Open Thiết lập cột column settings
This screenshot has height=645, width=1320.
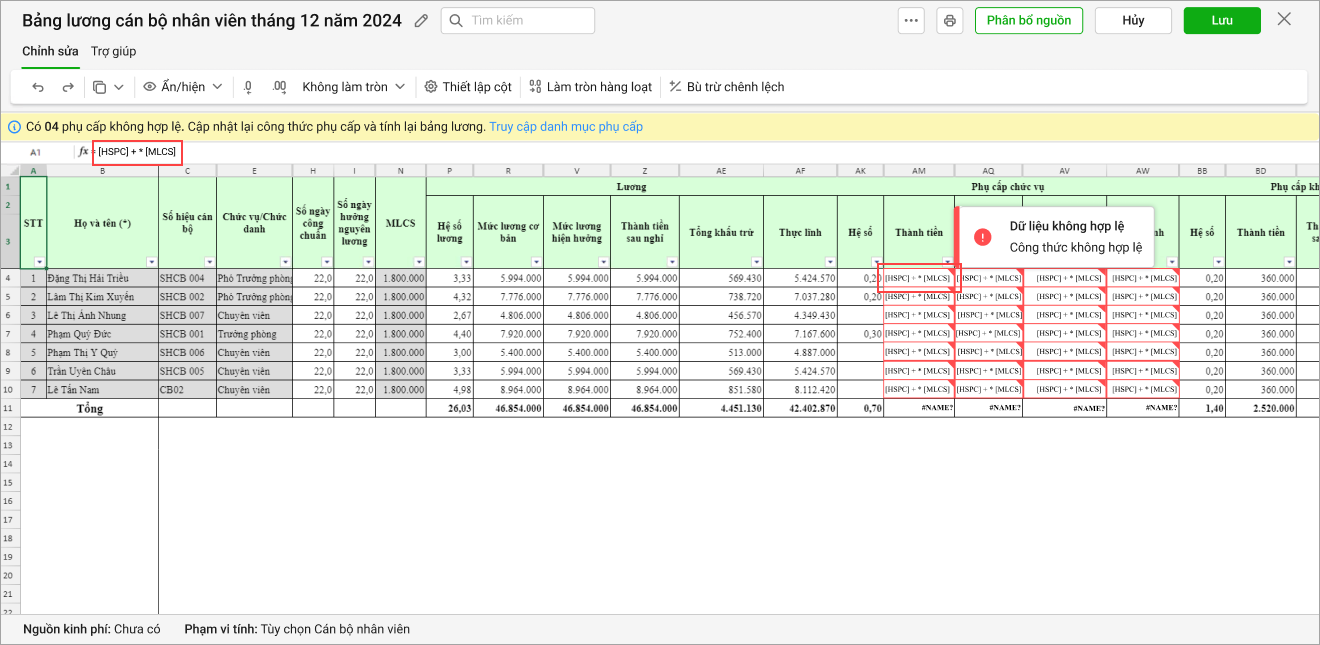(x=468, y=87)
